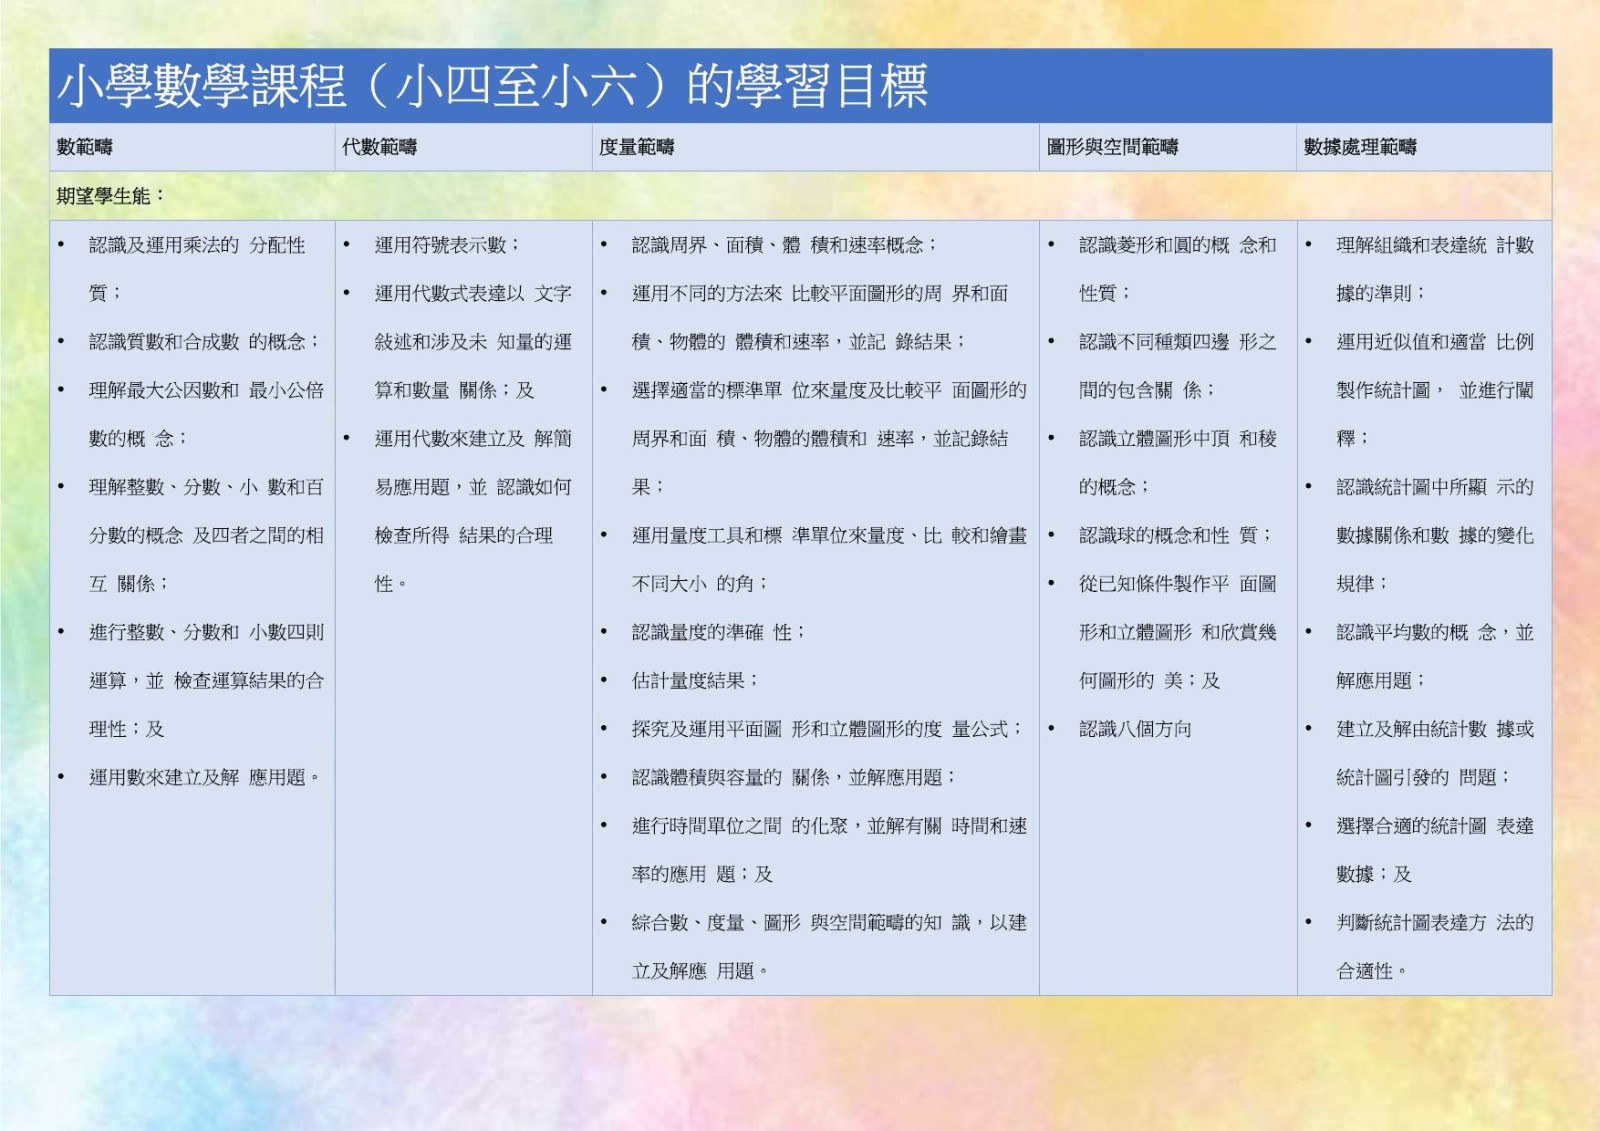Click the line 認識體積與容量的 關係，並解應用題；
Viewport: 1600px width, 1131px height.
click(795, 777)
